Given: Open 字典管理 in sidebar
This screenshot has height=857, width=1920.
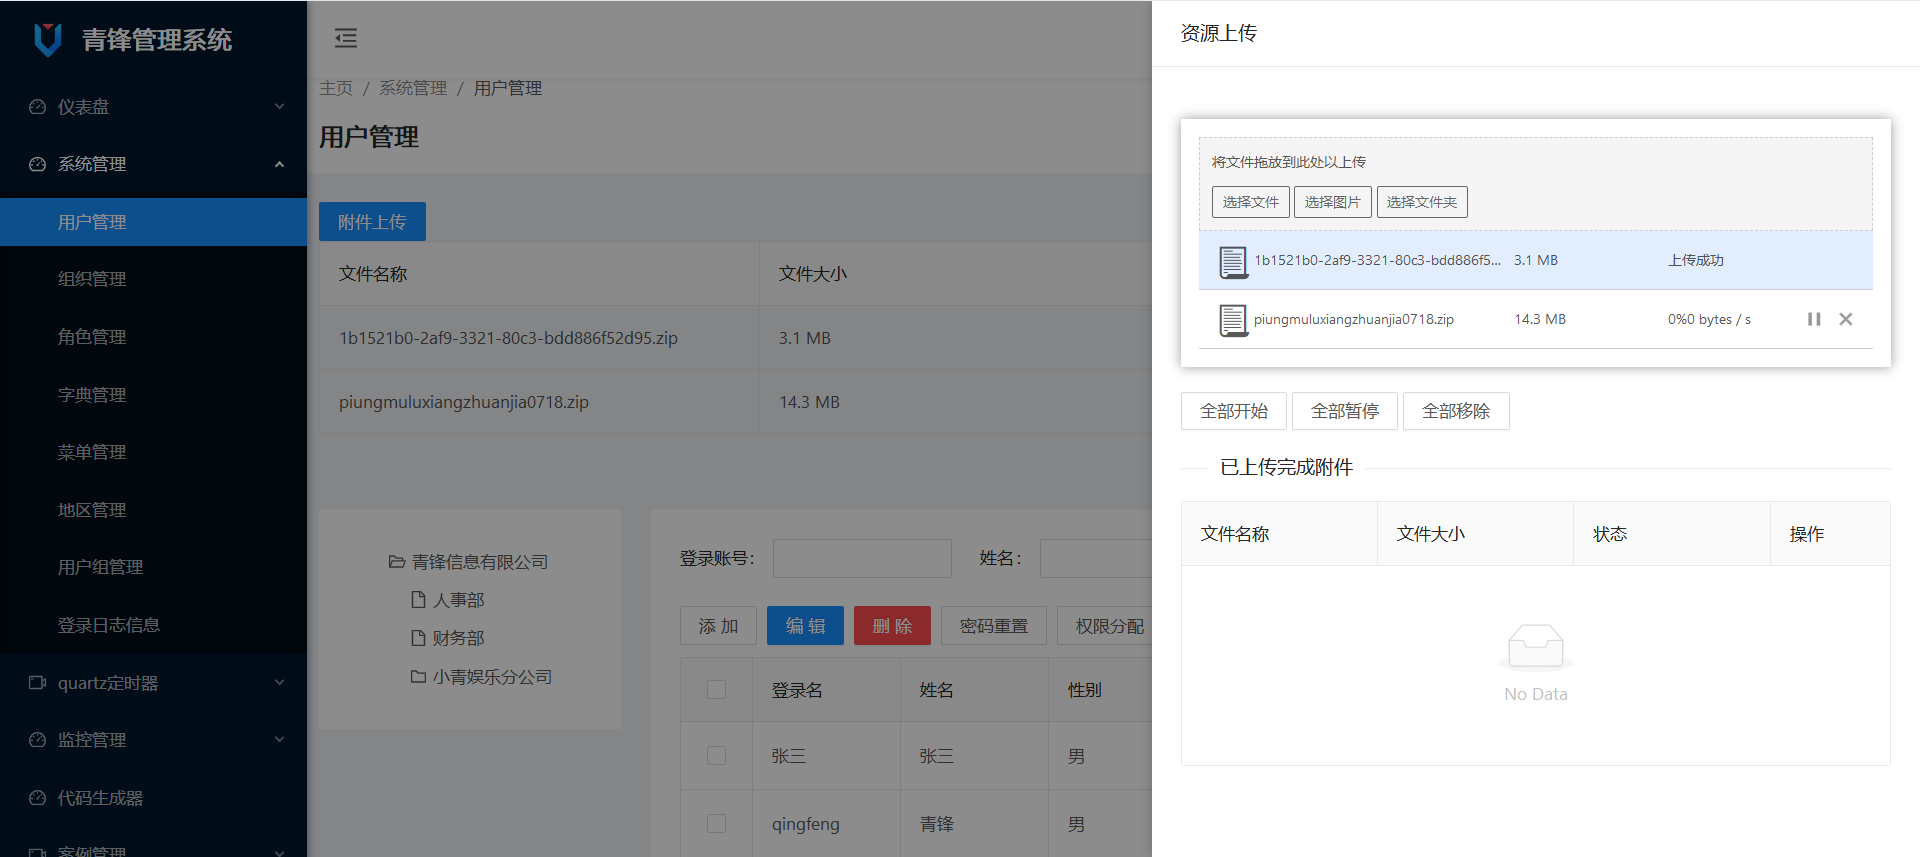Looking at the screenshot, I should pyautogui.click(x=153, y=395).
